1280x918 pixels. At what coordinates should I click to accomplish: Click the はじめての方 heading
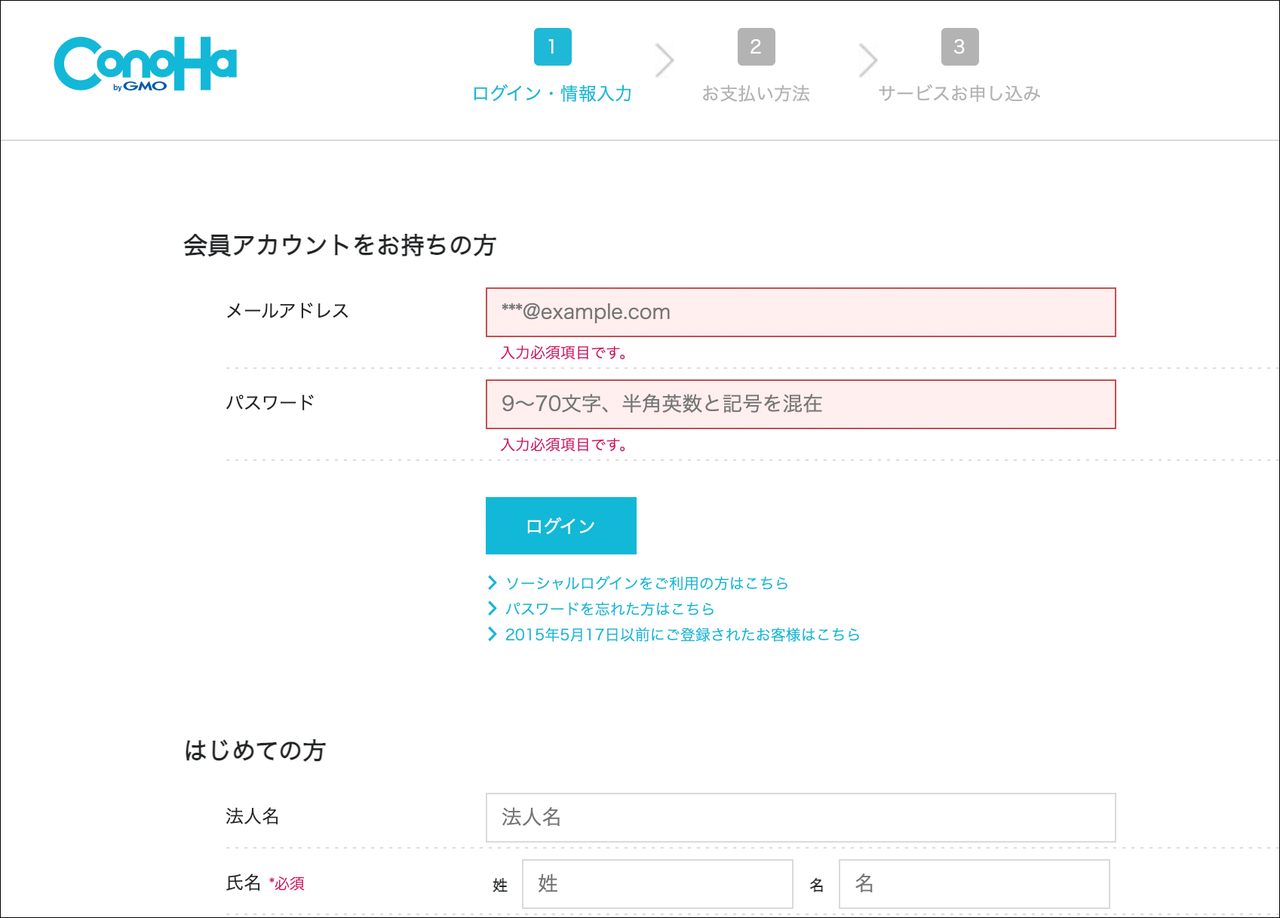pyautogui.click(x=255, y=751)
